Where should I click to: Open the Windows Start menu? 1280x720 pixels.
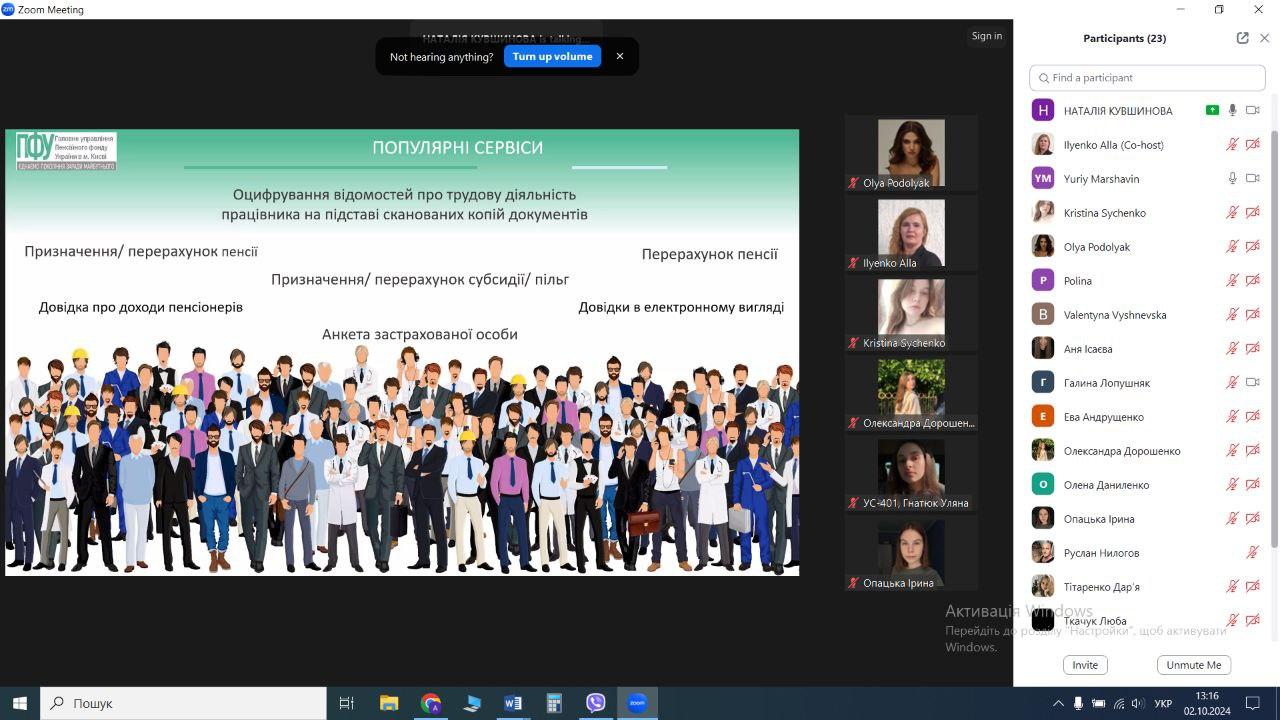pos(20,703)
